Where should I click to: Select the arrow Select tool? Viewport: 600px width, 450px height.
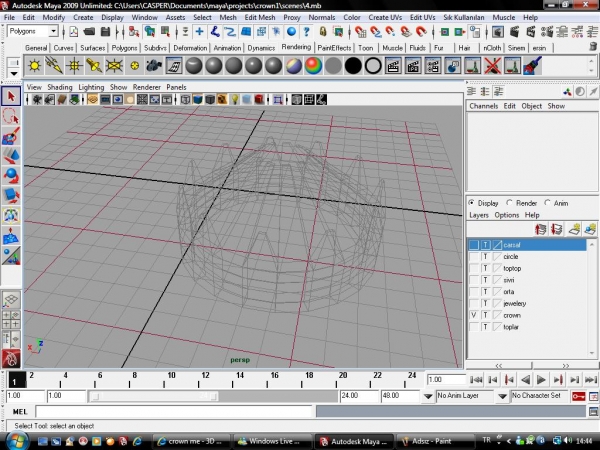pos(11,96)
